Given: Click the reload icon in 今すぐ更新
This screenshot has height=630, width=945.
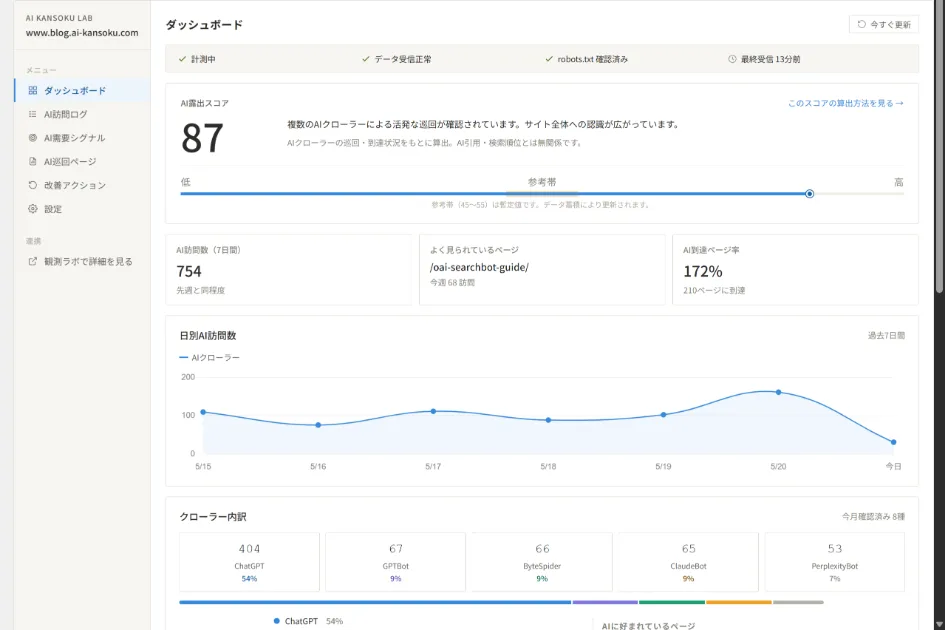Looking at the screenshot, I should click(861, 24).
